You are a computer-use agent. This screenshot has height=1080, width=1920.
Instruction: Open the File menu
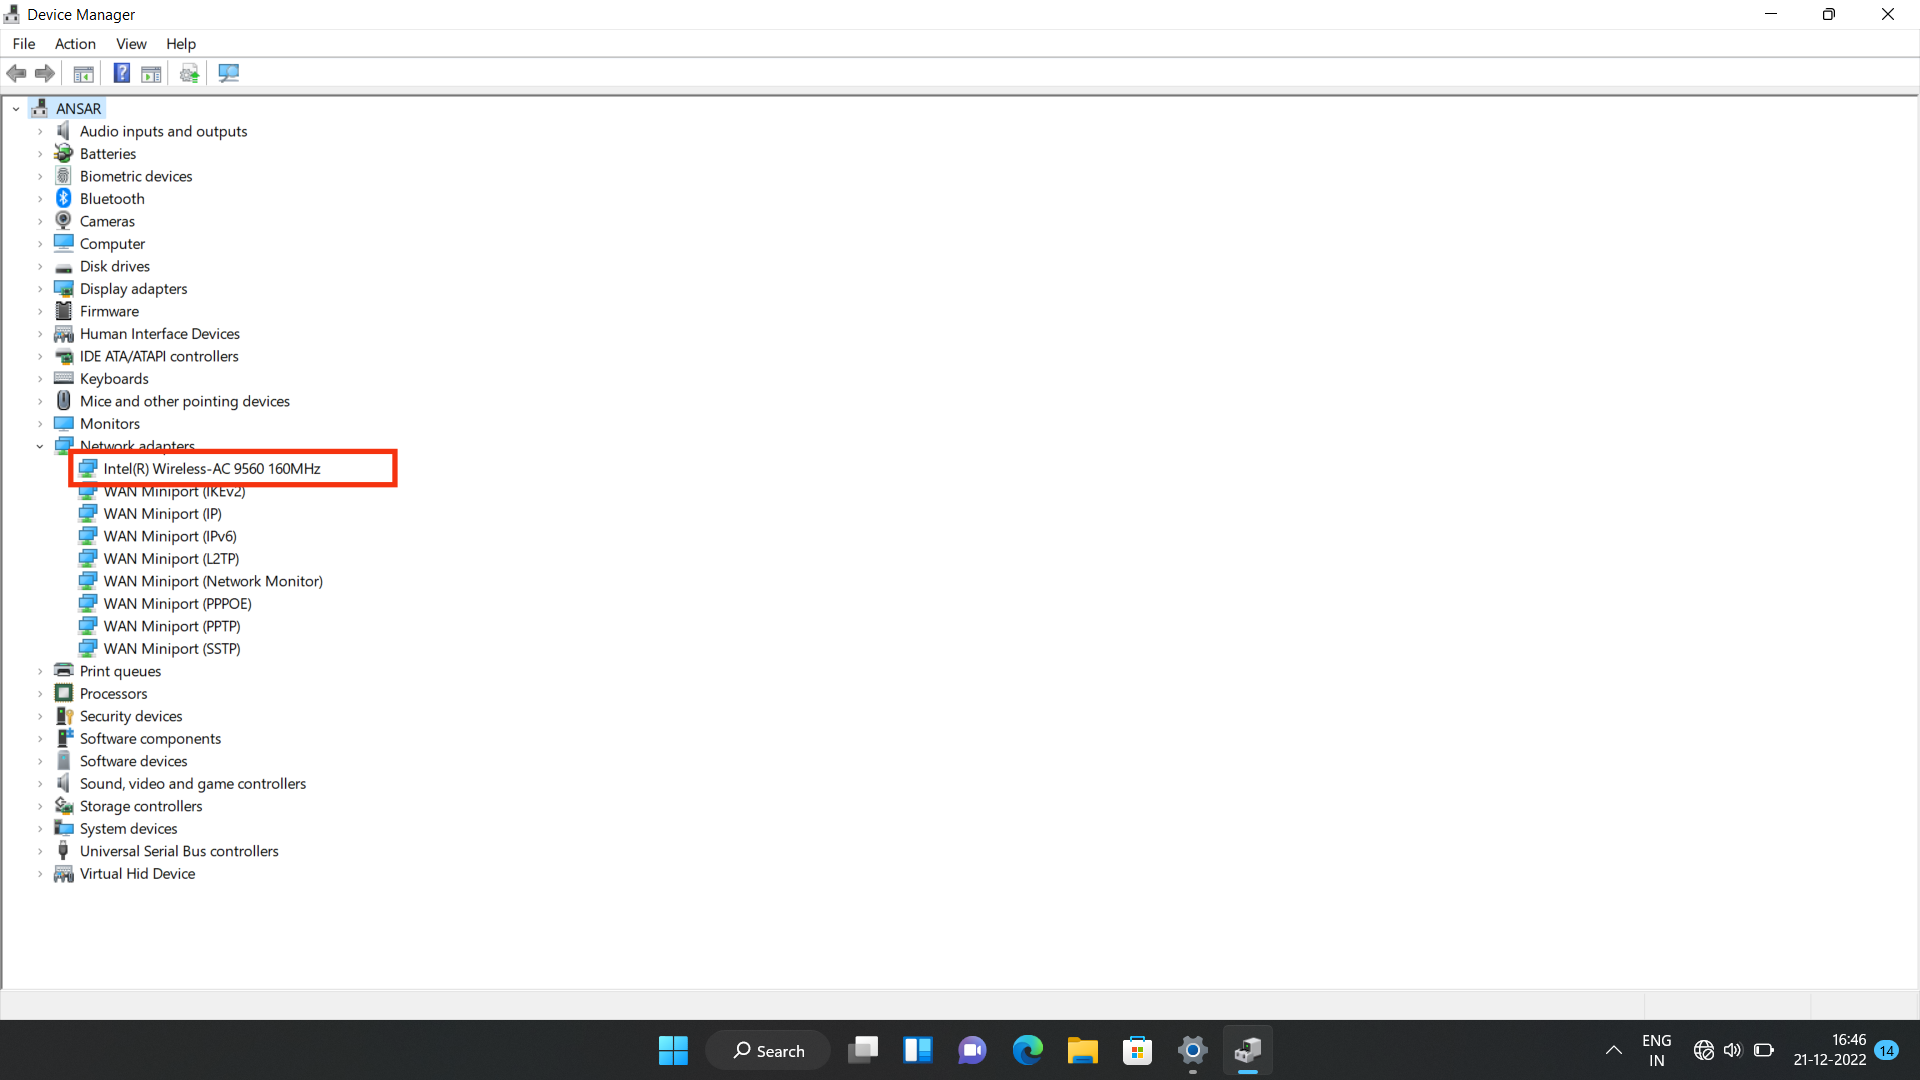click(23, 44)
